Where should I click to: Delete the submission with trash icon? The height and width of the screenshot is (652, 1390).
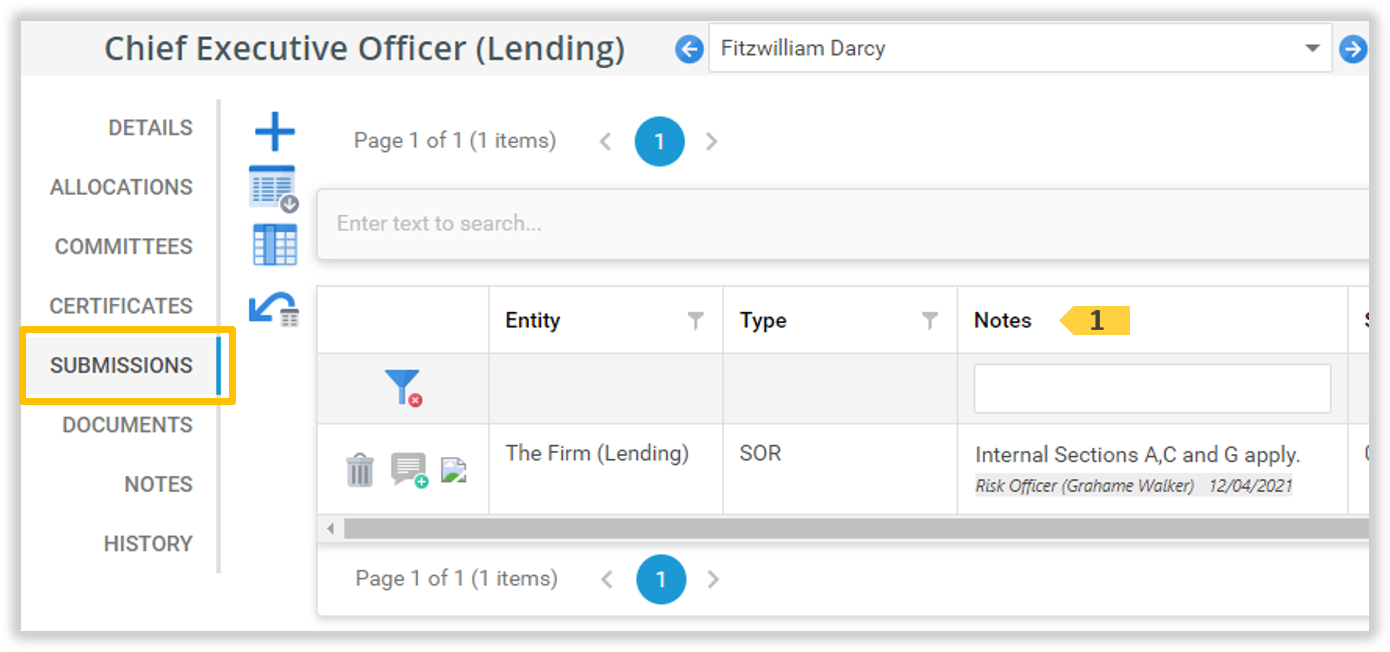pos(360,469)
